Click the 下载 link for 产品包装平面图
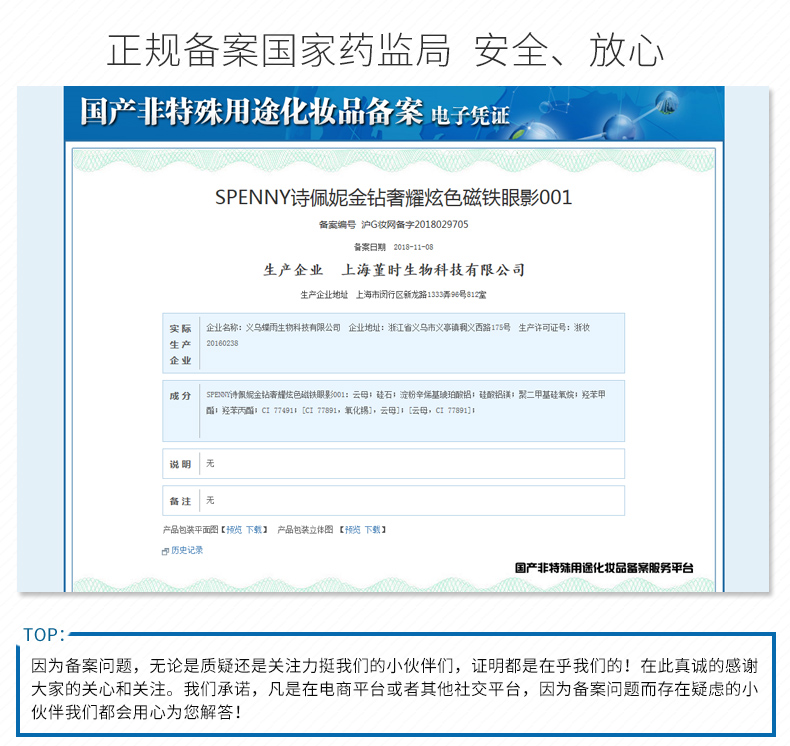Screen dimensions: 790x746 254,529
